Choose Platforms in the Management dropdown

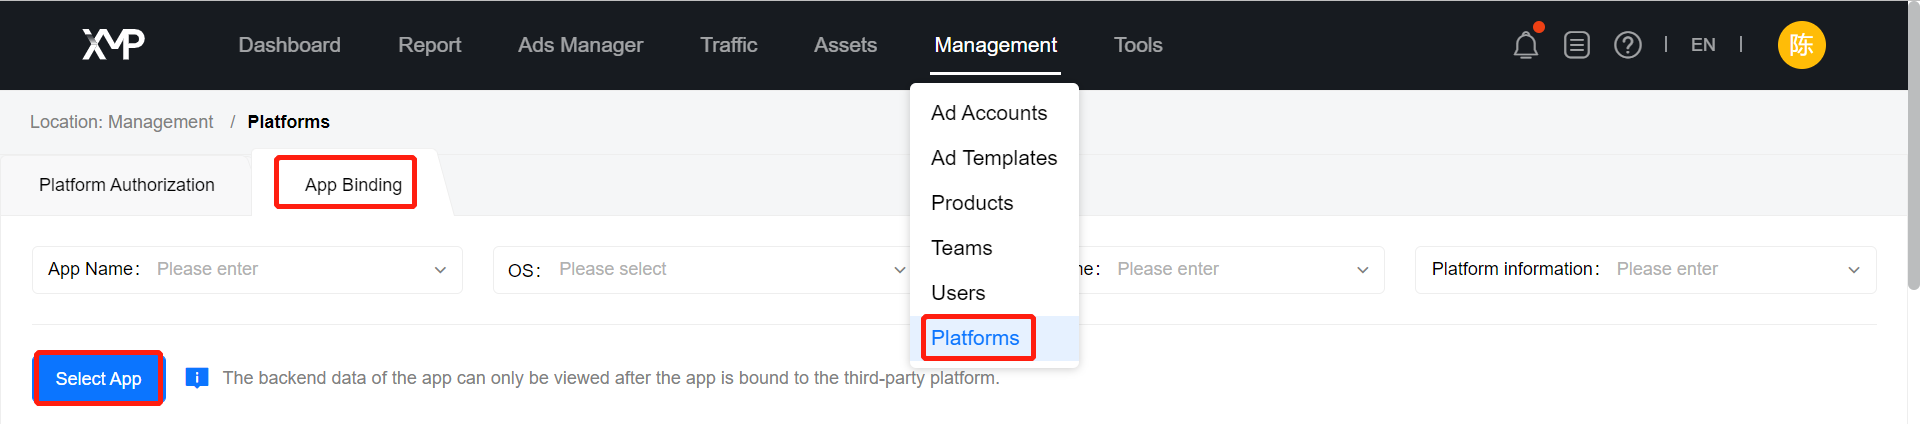tap(975, 338)
